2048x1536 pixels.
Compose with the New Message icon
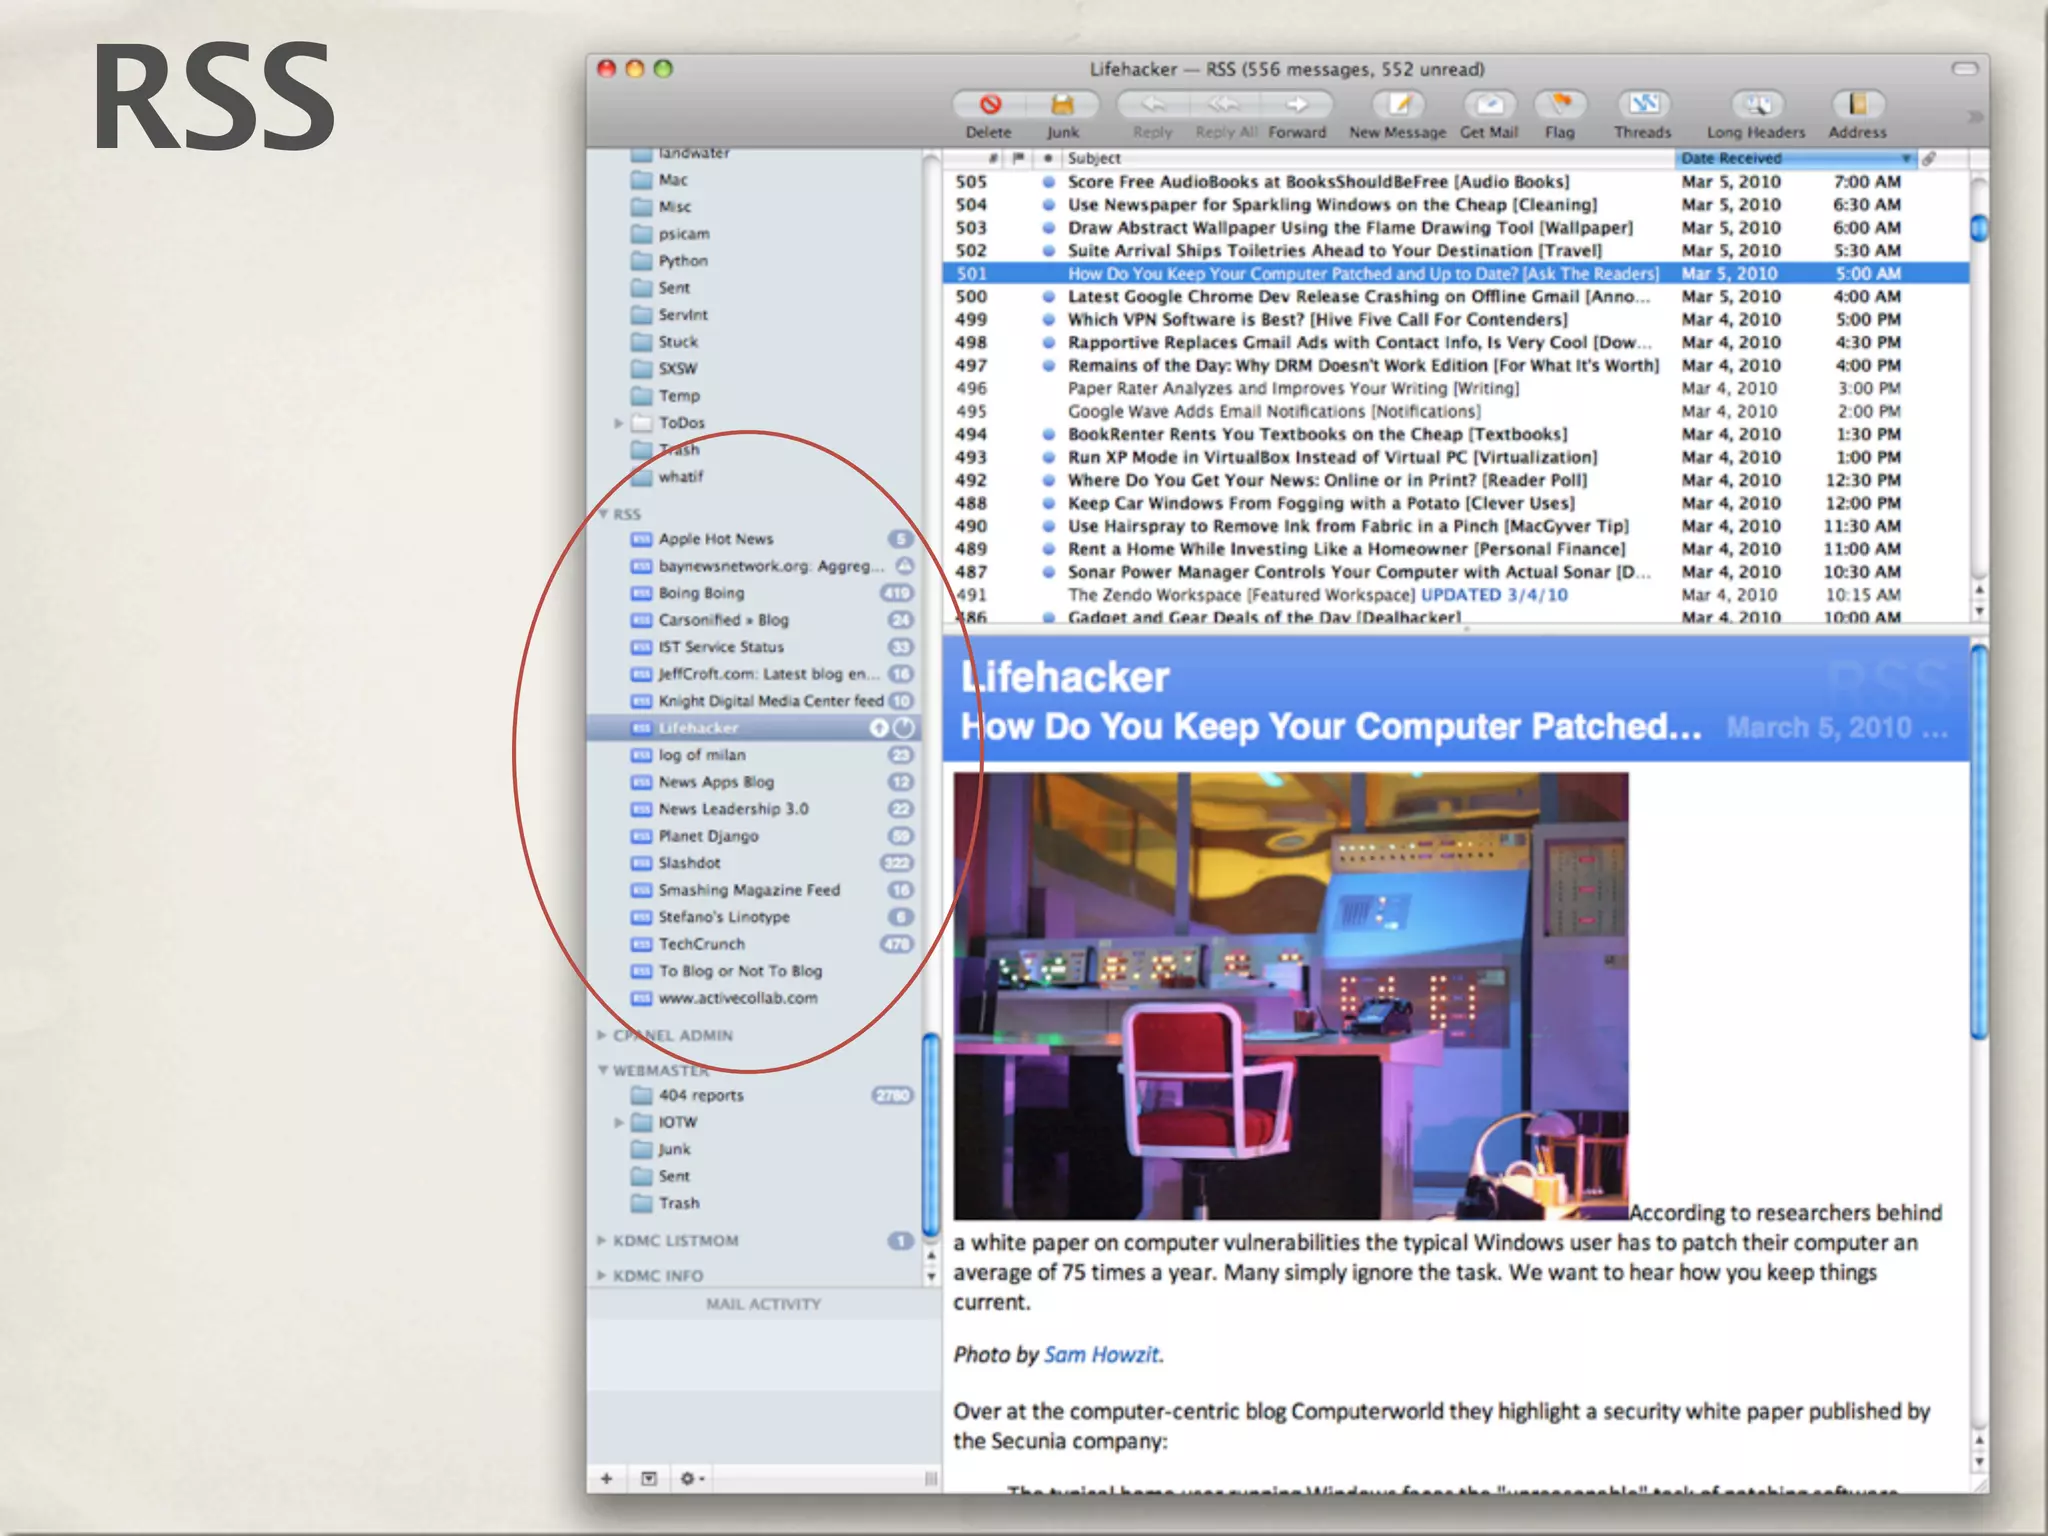click(x=1397, y=105)
